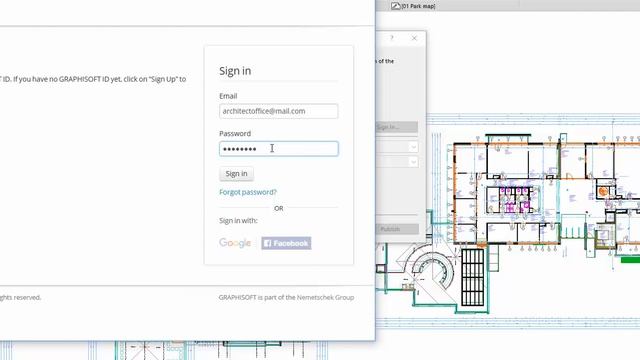Click the black grid element in the floor plan
The image size is (640, 360).
pos(473,277)
